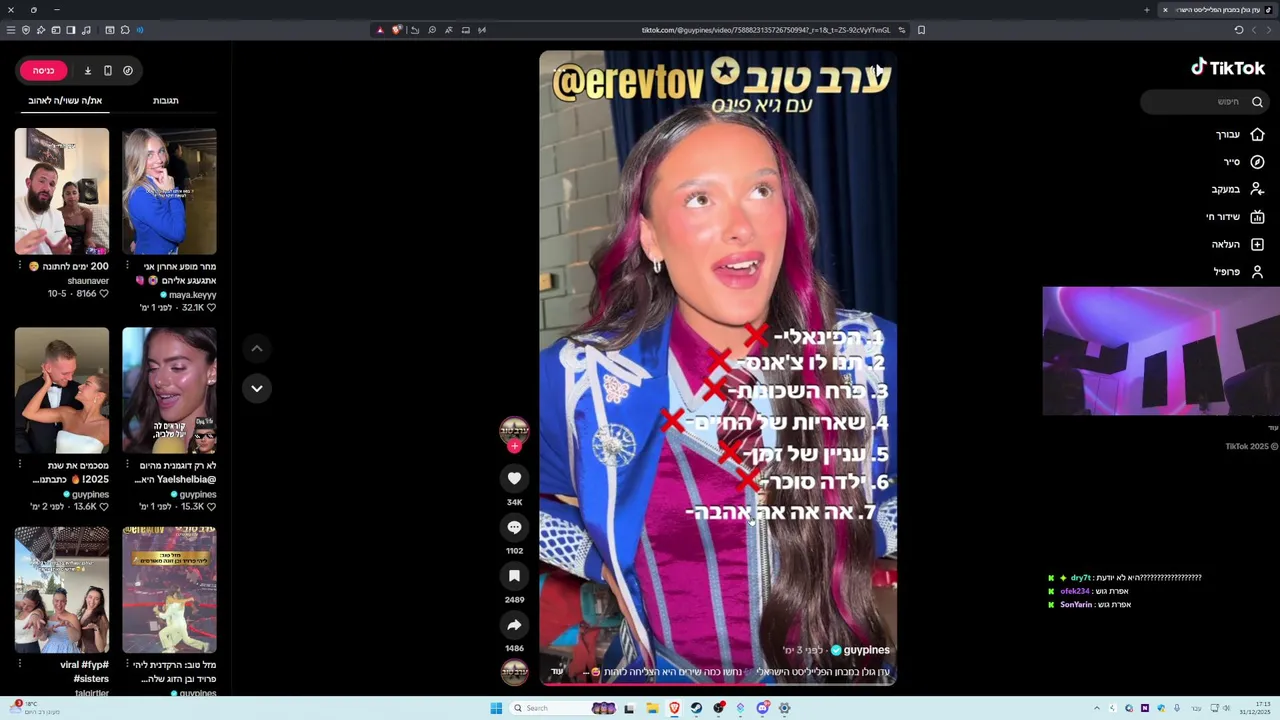The height and width of the screenshot is (720, 1280).
Task: Click the TikTok חיפוש search field
Action: pos(1205,101)
